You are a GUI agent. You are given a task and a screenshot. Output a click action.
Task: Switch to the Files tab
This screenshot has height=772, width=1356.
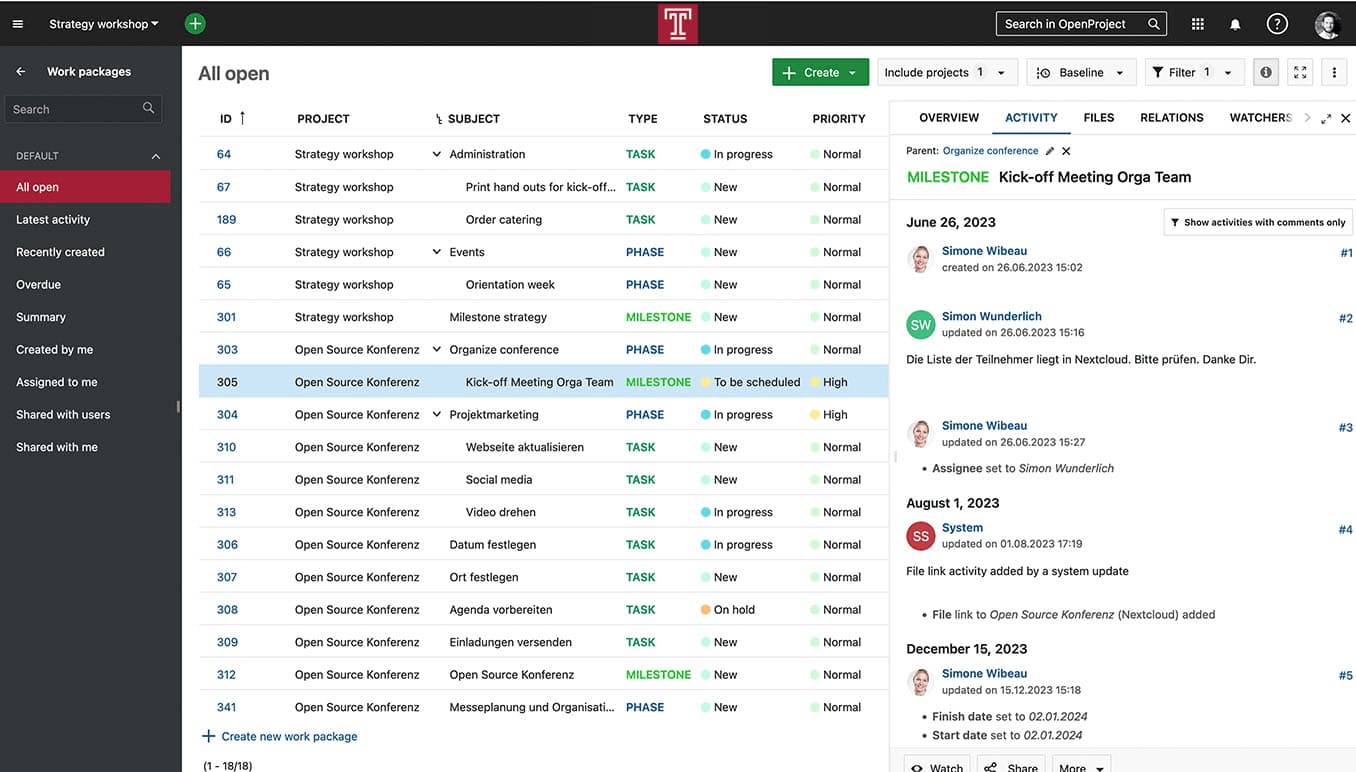(1098, 117)
